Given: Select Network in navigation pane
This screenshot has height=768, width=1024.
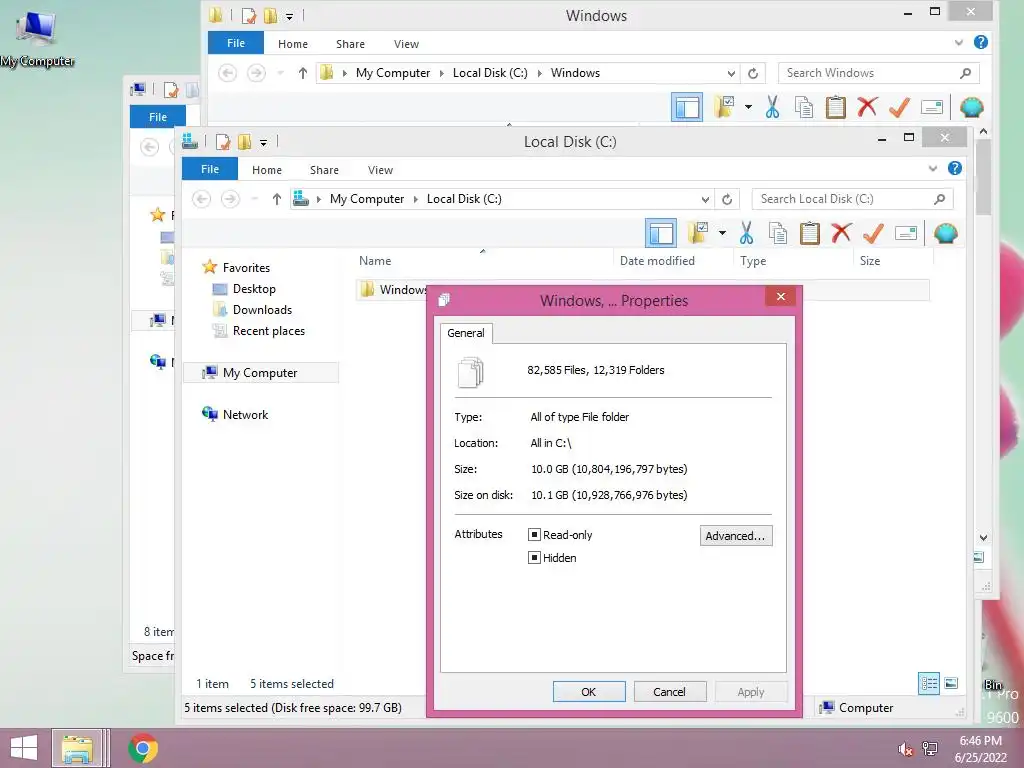Looking at the screenshot, I should (x=245, y=415).
